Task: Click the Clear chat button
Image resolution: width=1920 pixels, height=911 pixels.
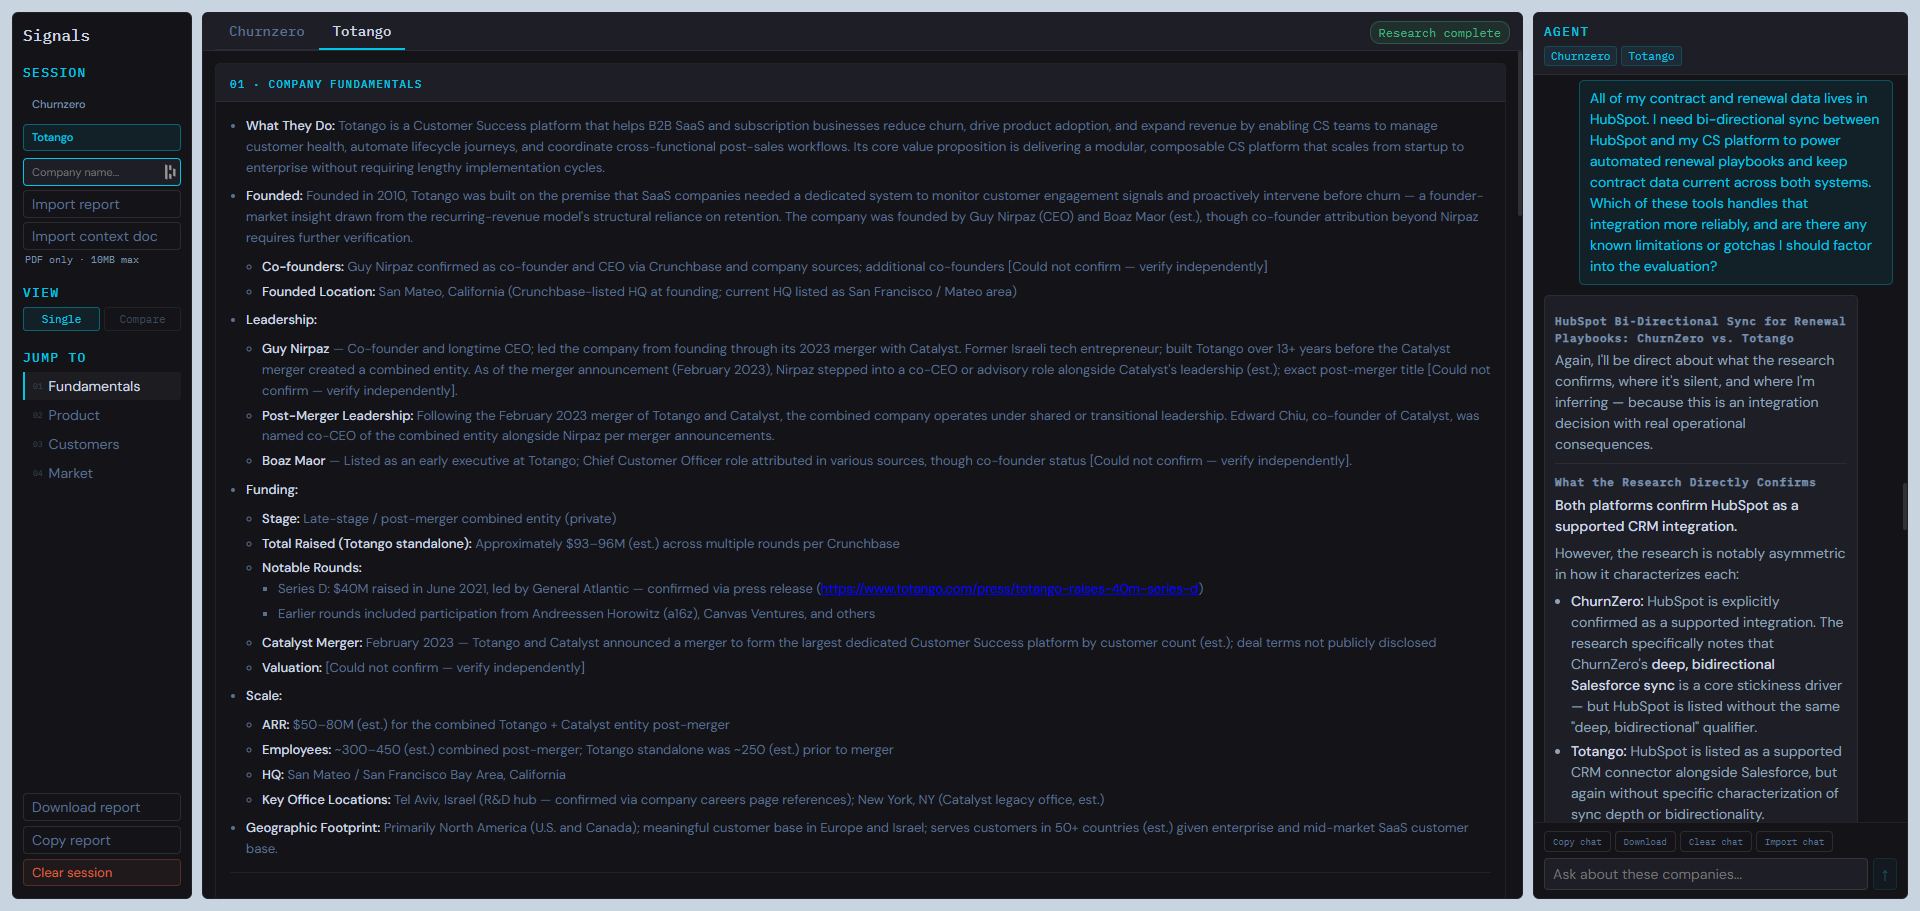Action: coord(1715,842)
